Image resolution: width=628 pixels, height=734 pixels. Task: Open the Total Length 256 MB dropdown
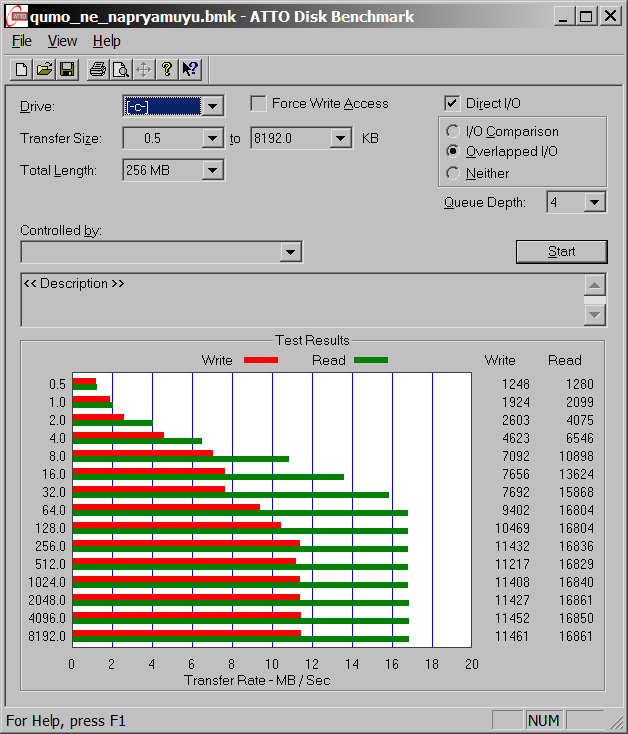point(212,170)
